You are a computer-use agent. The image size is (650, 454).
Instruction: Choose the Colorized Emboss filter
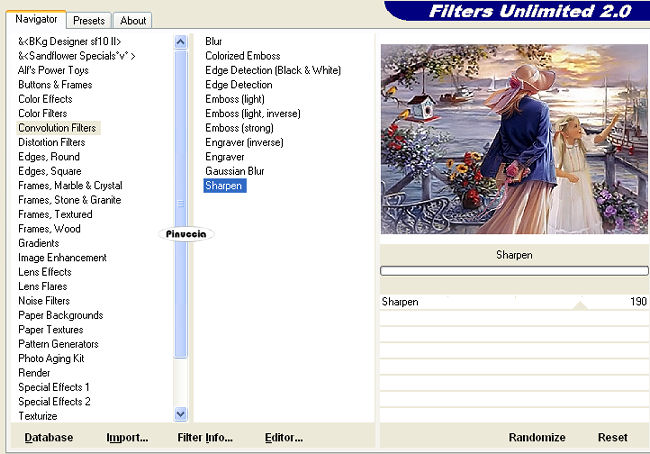[x=243, y=56]
